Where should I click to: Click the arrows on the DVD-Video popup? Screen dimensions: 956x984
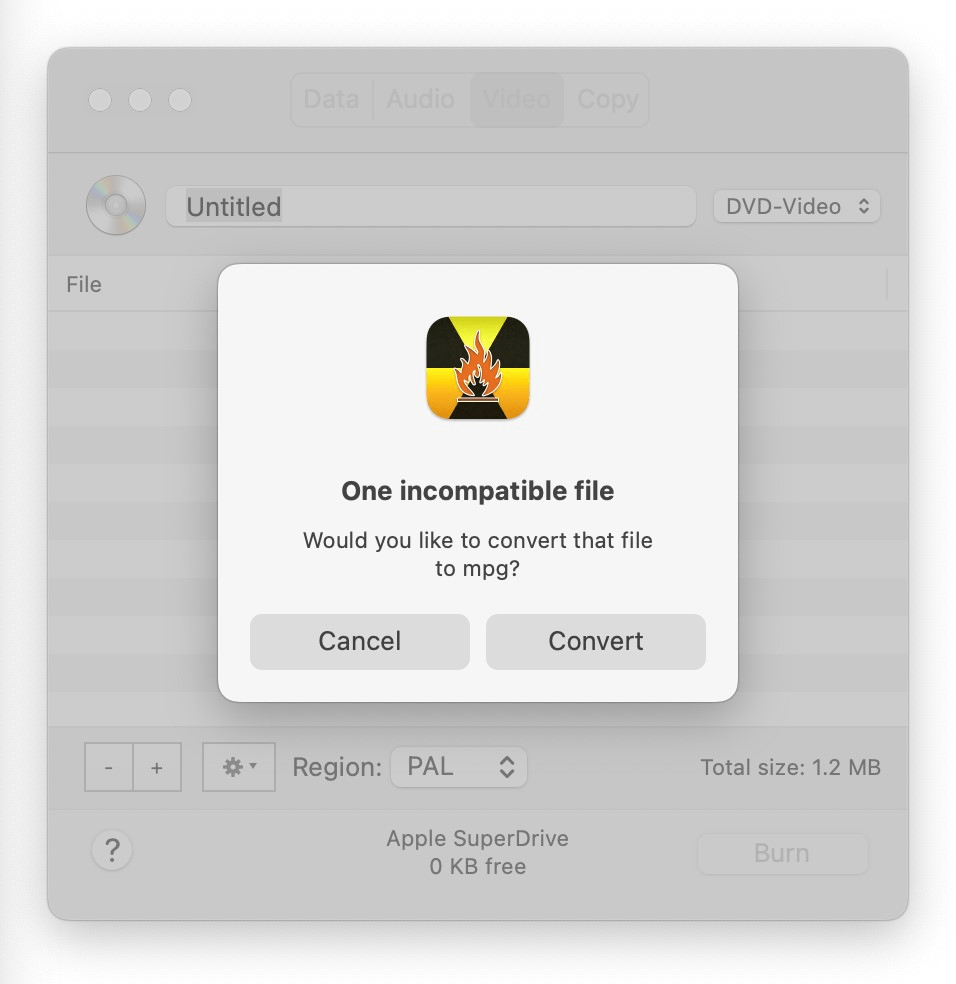[864, 206]
